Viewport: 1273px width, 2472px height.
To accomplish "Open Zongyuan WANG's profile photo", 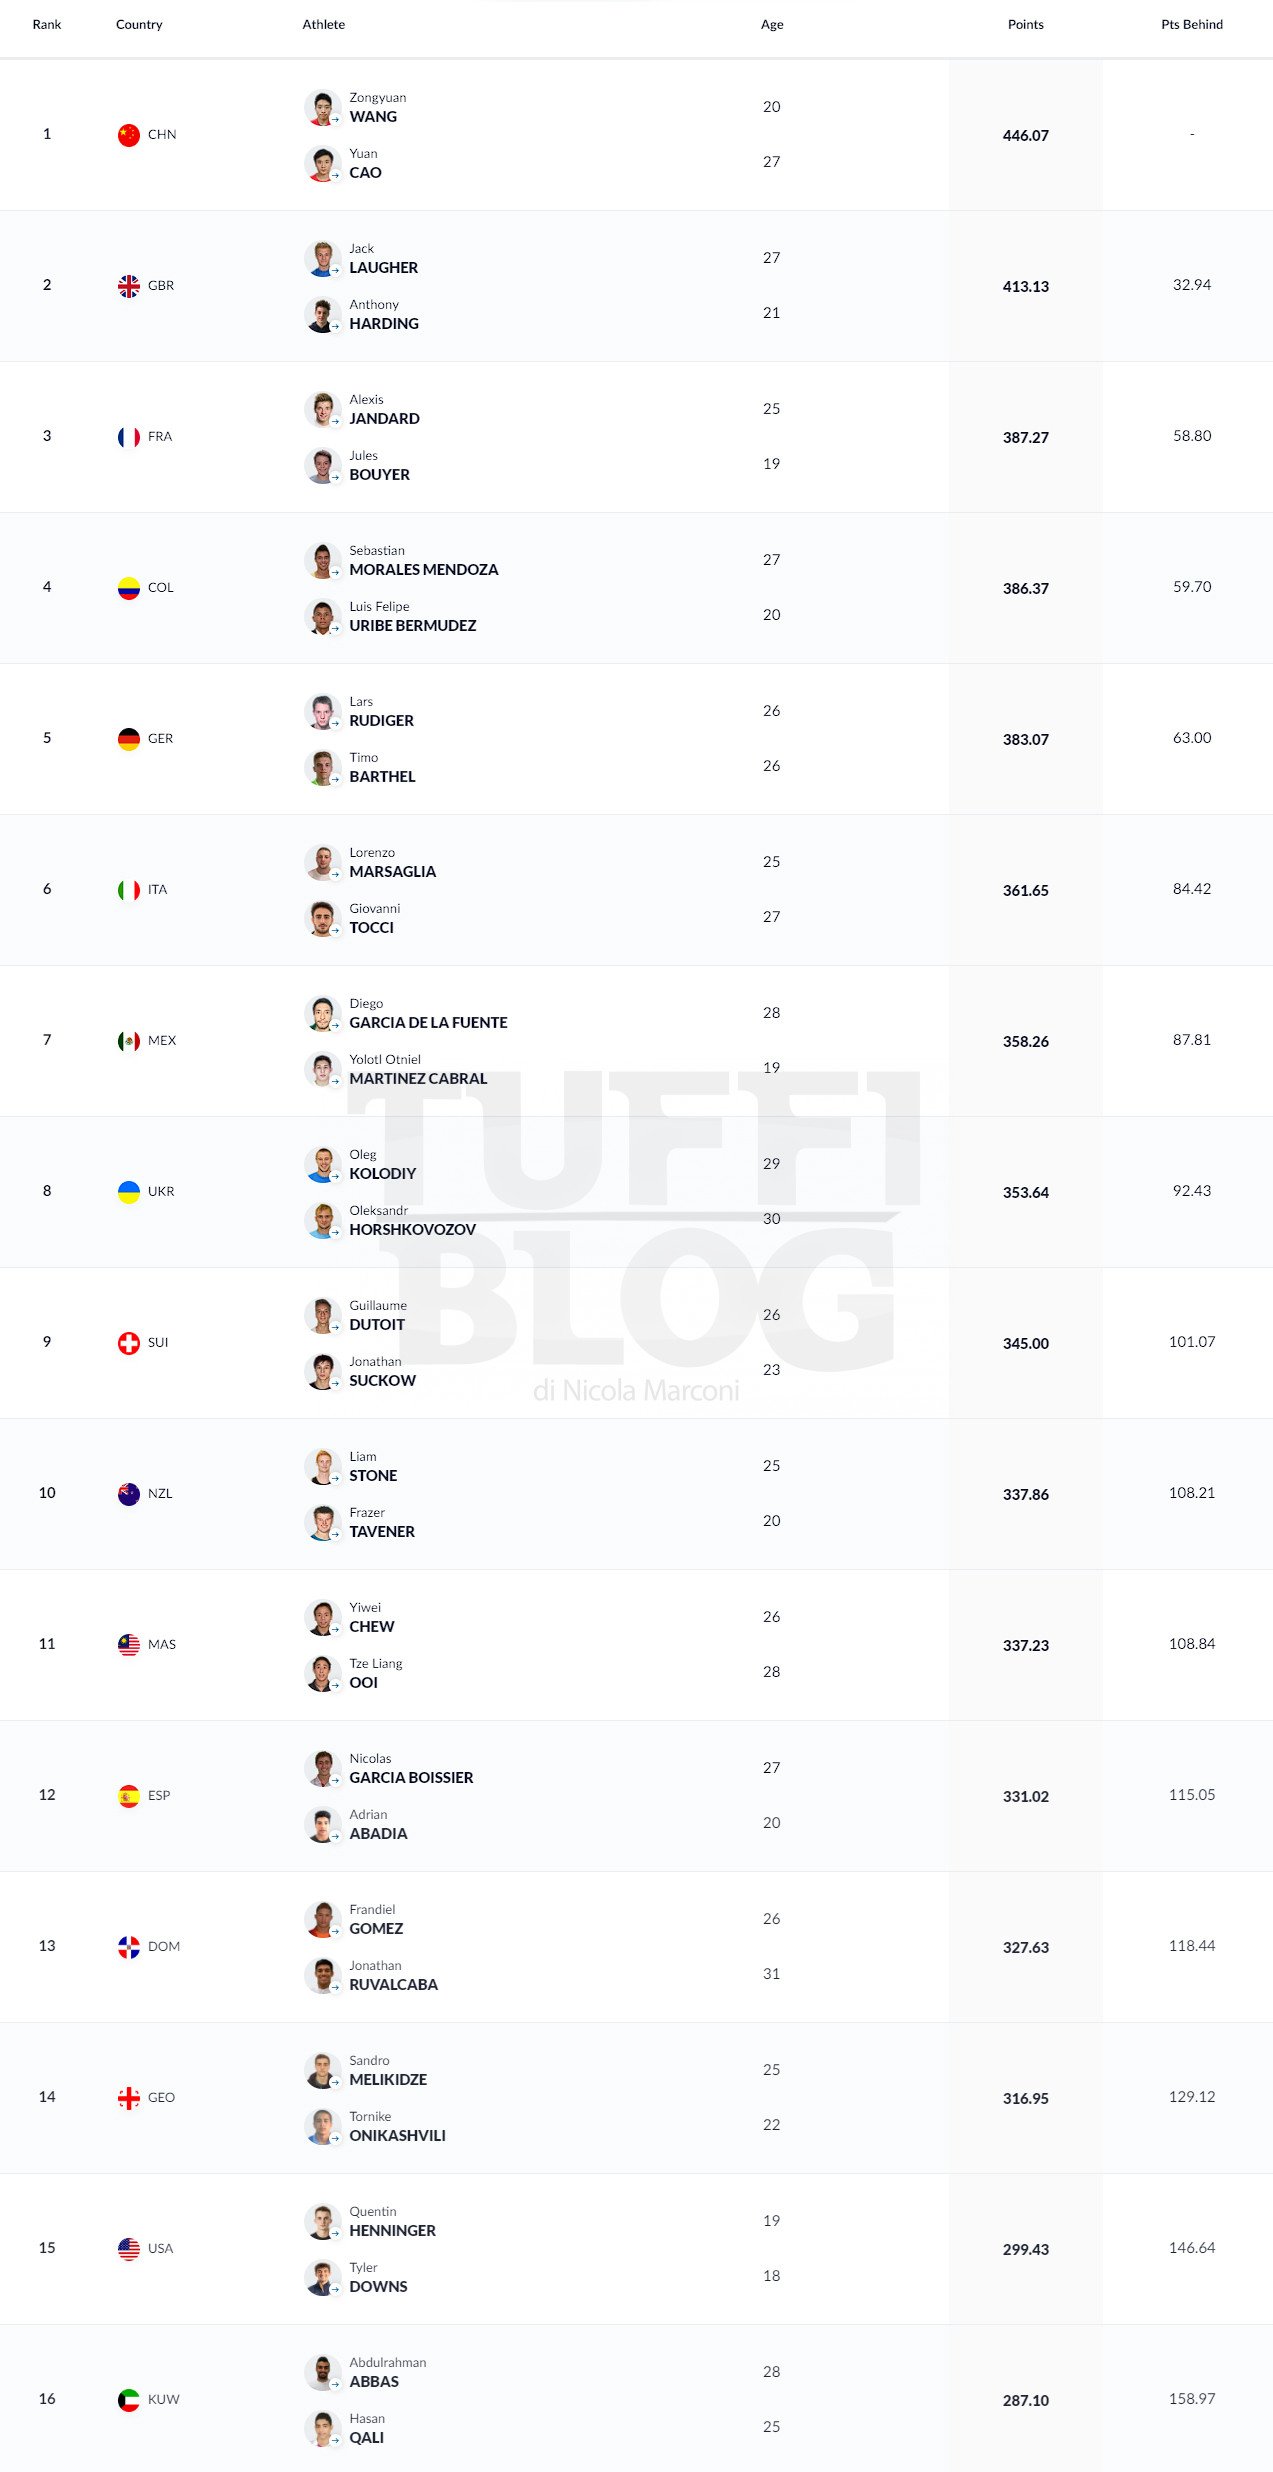I will click(322, 108).
